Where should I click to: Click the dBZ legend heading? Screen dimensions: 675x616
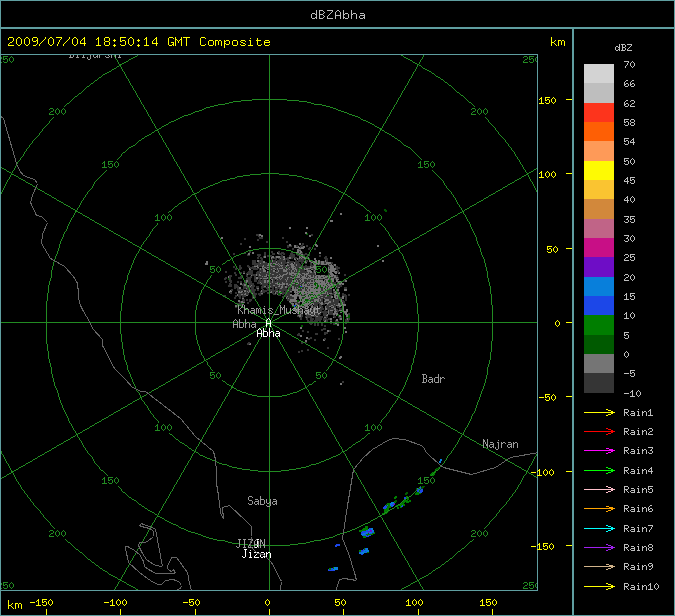[x=623, y=48]
